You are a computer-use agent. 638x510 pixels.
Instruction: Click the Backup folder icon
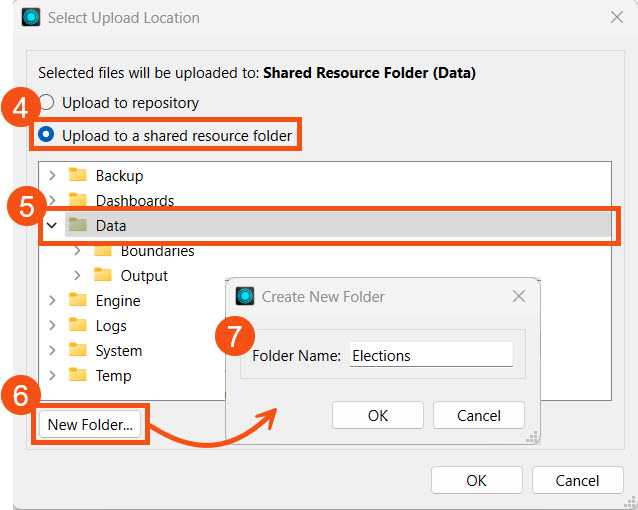click(x=78, y=176)
